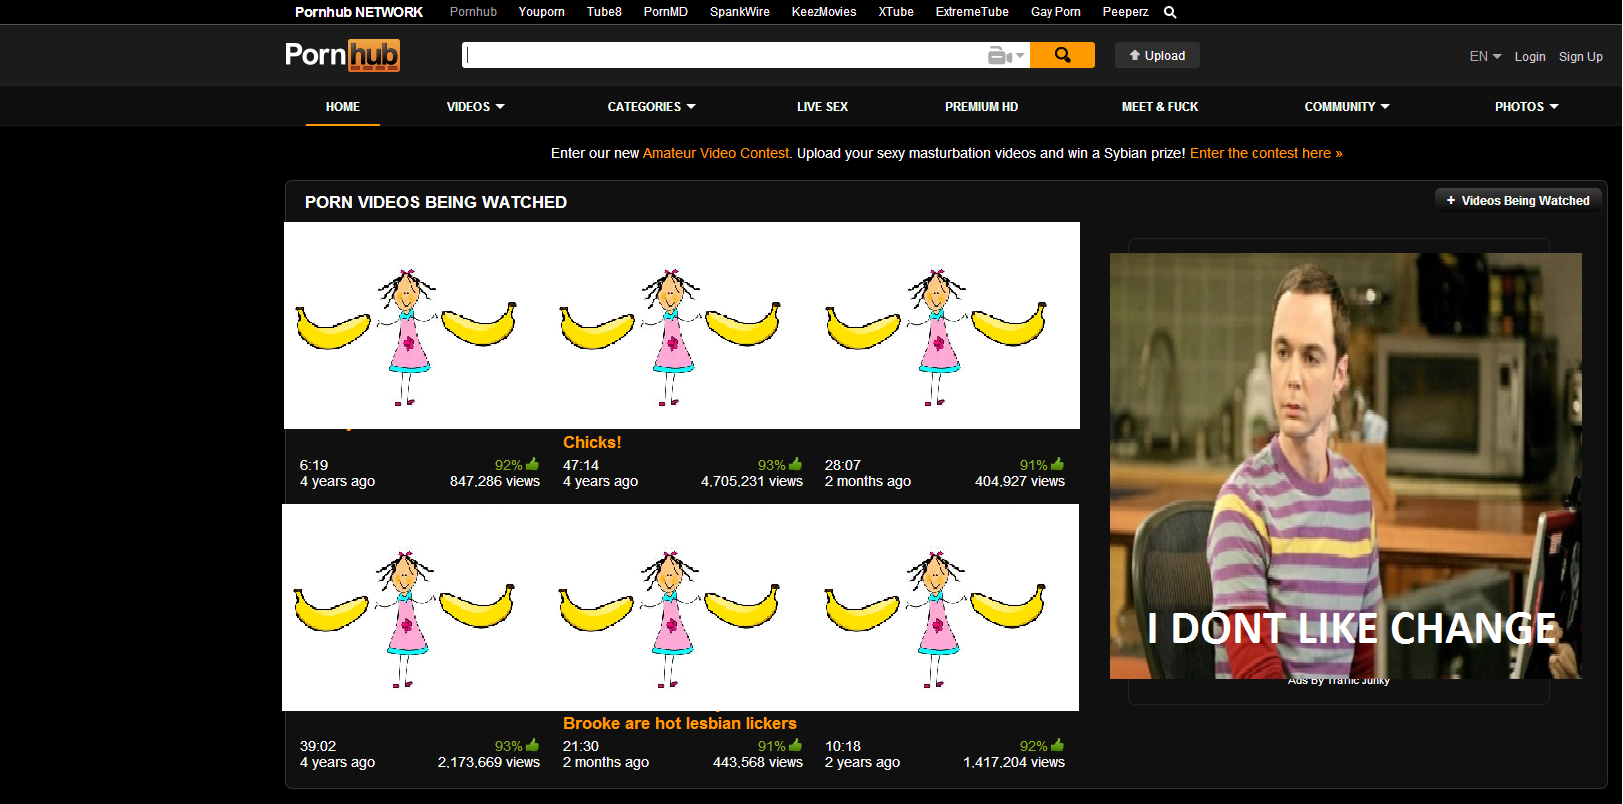Screen dimensions: 1623x804
Task: Open XTube in the network bar
Action: pos(896,12)
